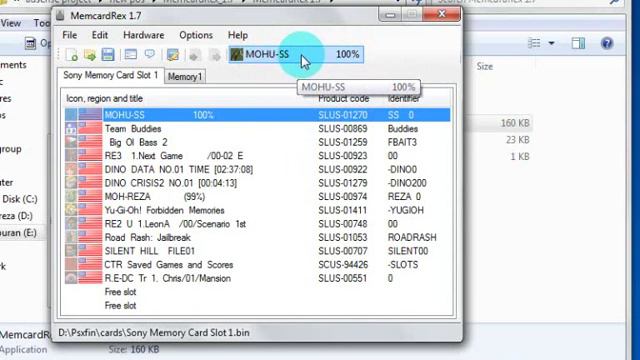This screenshot has height=360, width=640.
Task: Click the FBAIT3 identifier cell
Action: (x=402, y=142)
